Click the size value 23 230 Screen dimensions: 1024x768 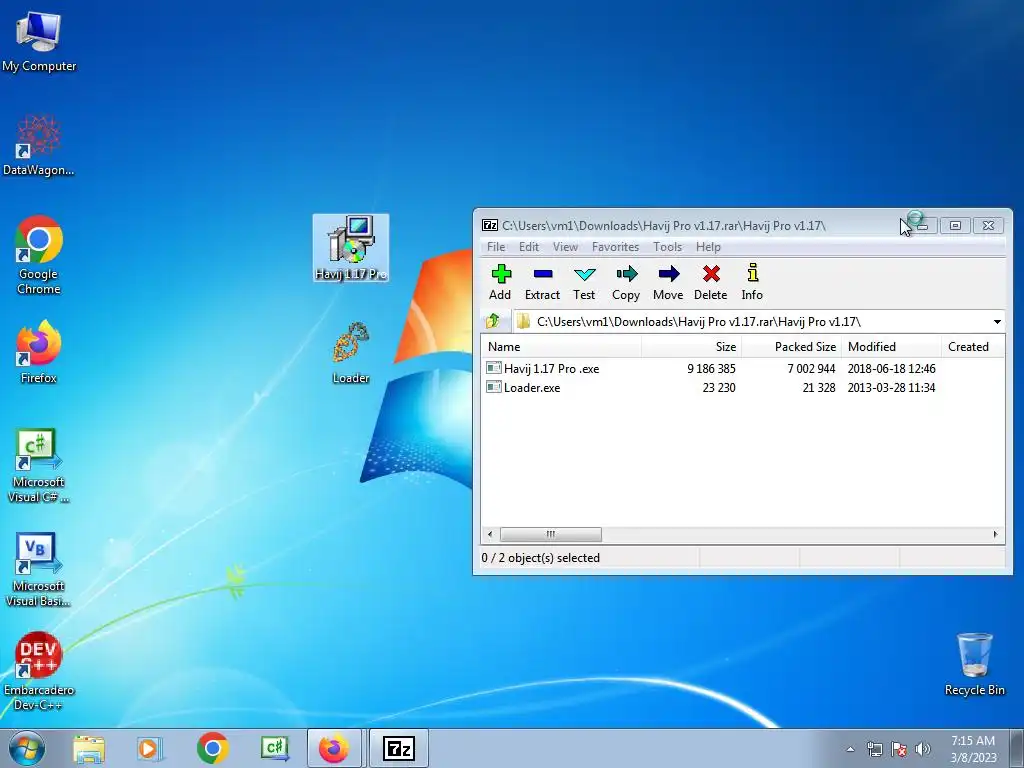pos(719,387)
